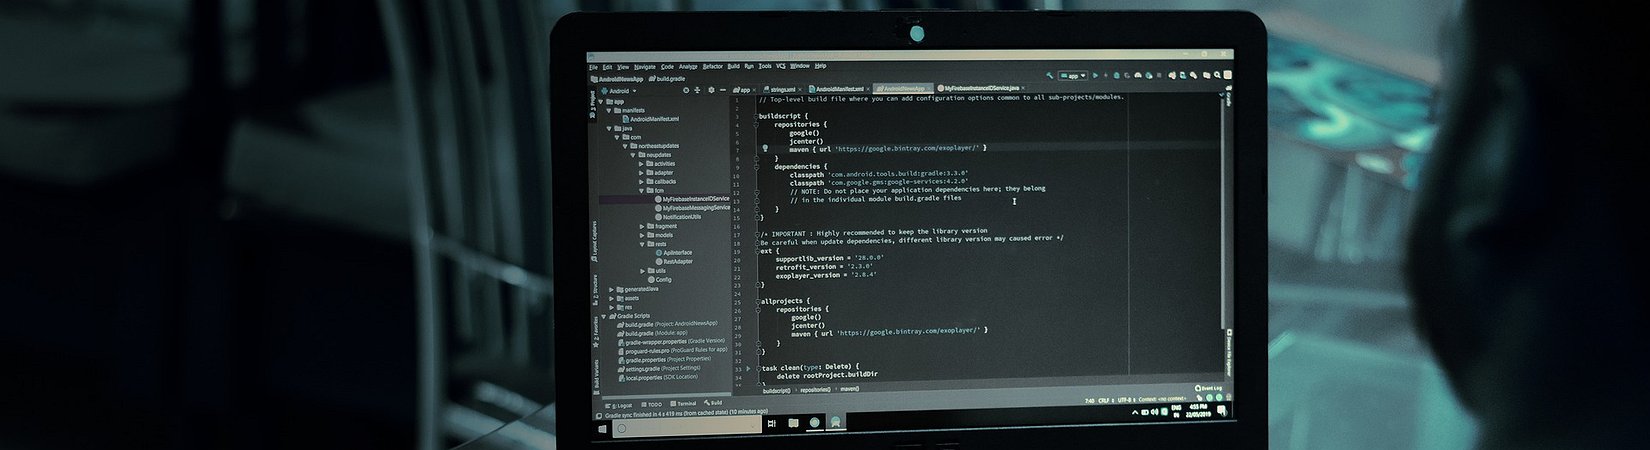Click the collapse all icon in Project panel

click(697, 90)
